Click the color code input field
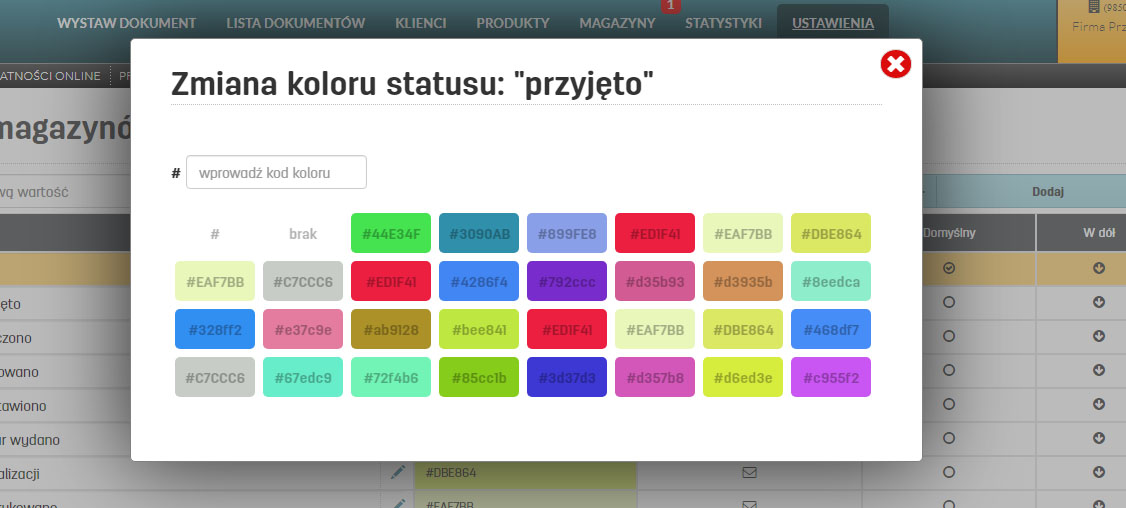Screen dimensions: 1126x508 point(276,172)
